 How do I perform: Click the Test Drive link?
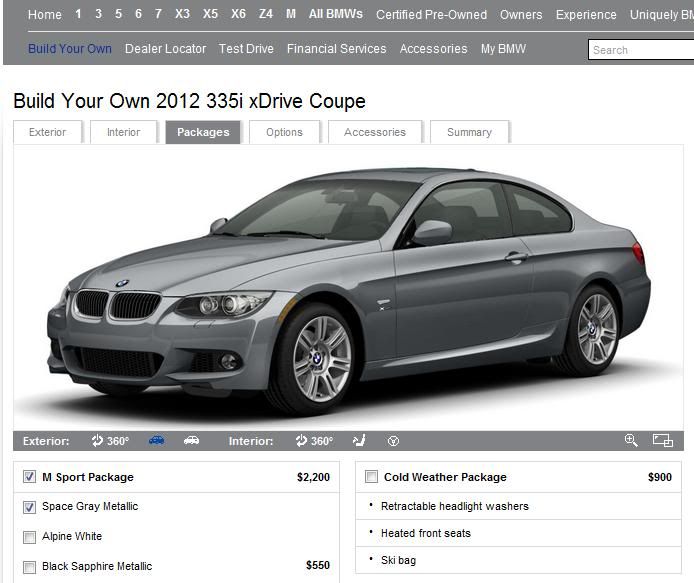coord(246,49)
